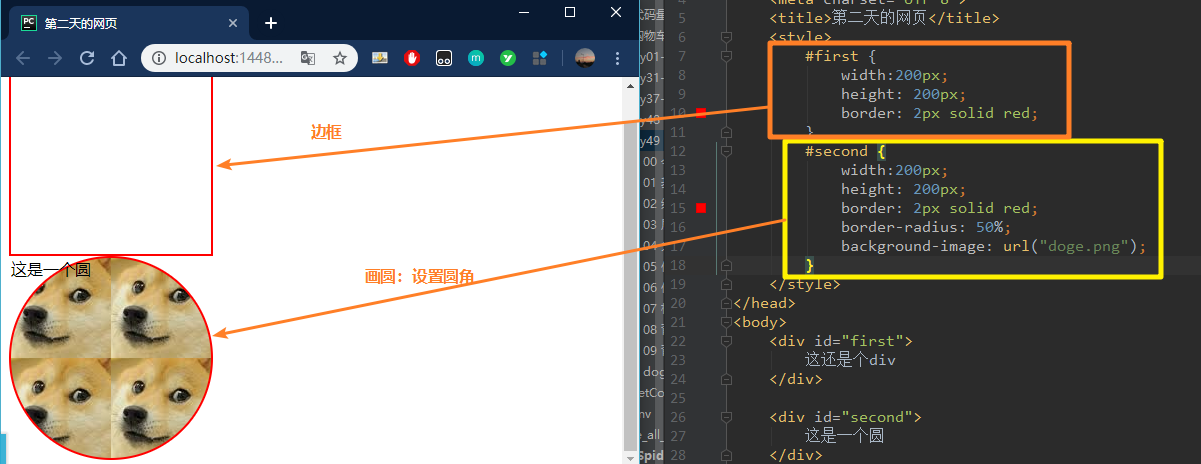Open the picture extension icon
The width and height of the screenshot is (1201, 464).
380,59
